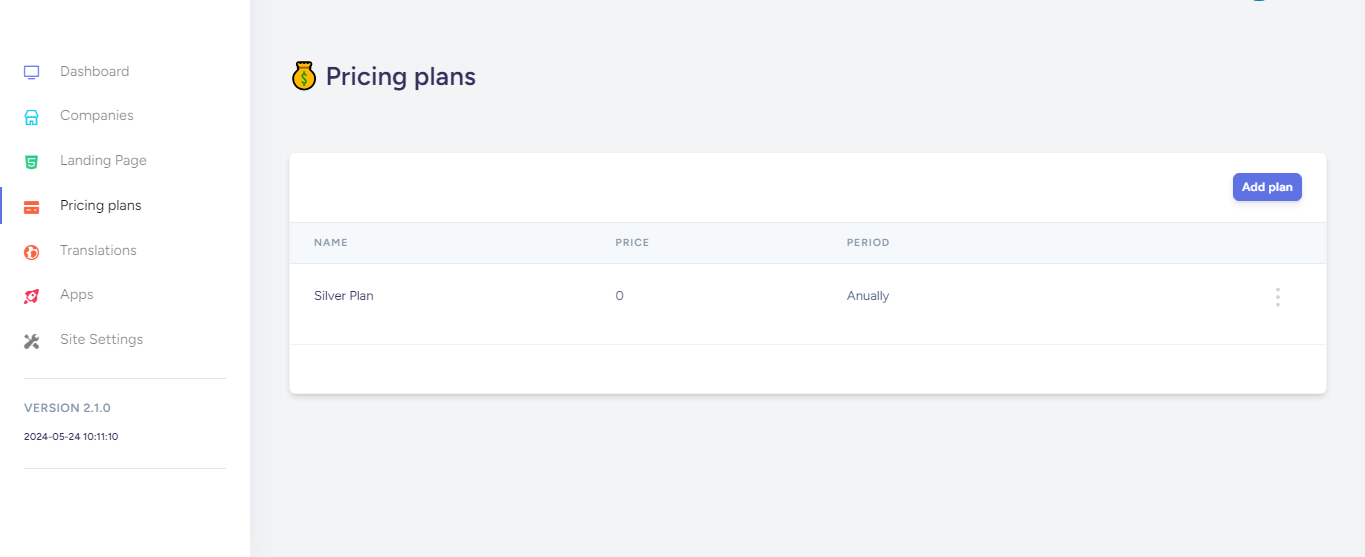
Task: Click the NAME column header
Action: coord(330,243)
